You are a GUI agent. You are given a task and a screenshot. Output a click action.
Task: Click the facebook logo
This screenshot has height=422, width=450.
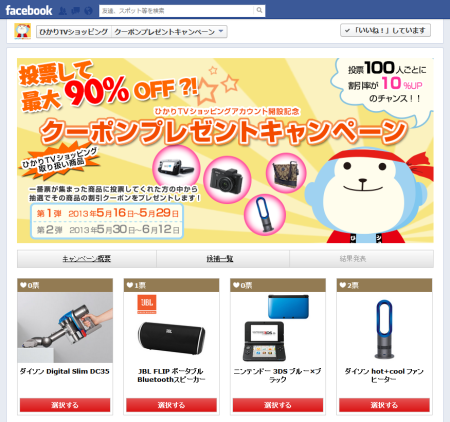click(x=29, y=10)
